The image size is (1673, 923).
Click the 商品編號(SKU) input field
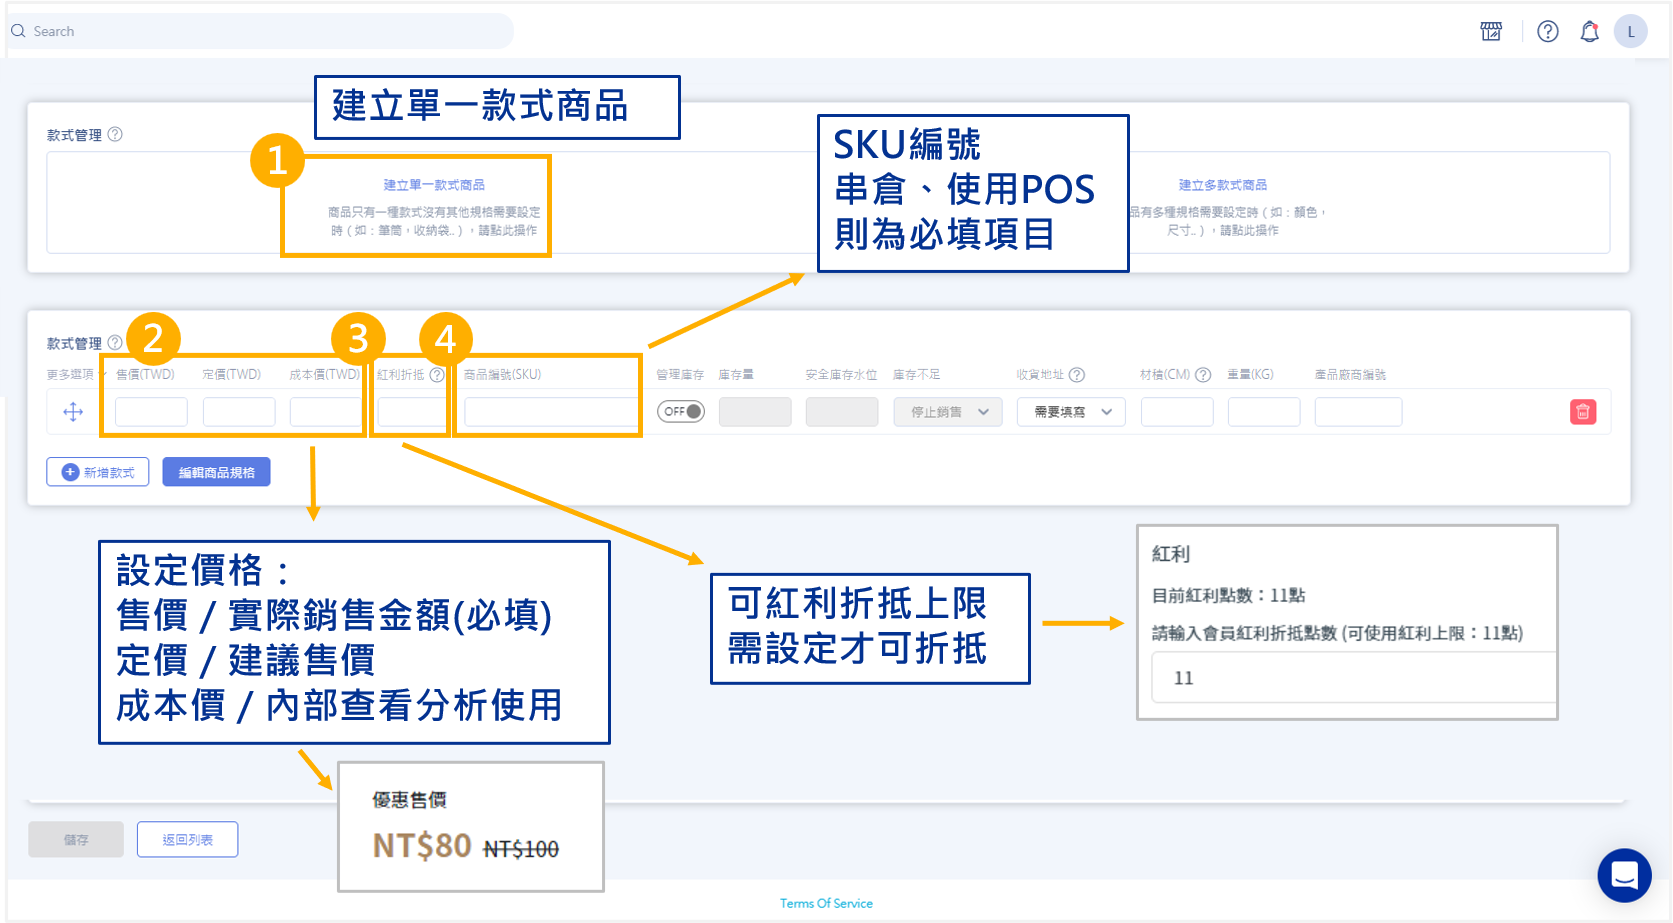coord(550,412)
